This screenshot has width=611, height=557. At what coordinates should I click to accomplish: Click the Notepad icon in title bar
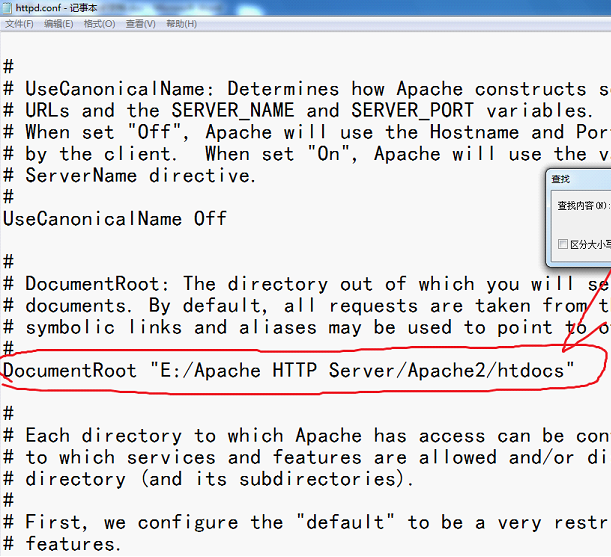(x=7, y=8)
